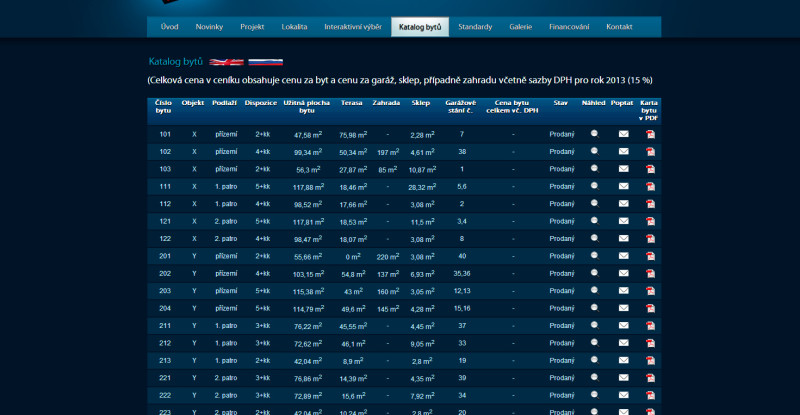Click inquiry envelope for apartment 221
Screen dimensions: 800x415
[x=623, y=377]
